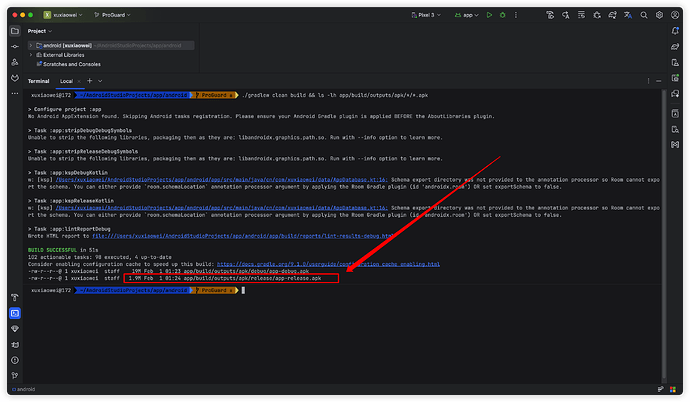Open the Project view selector dropdown
690x402 pixels.
point(47,31)
